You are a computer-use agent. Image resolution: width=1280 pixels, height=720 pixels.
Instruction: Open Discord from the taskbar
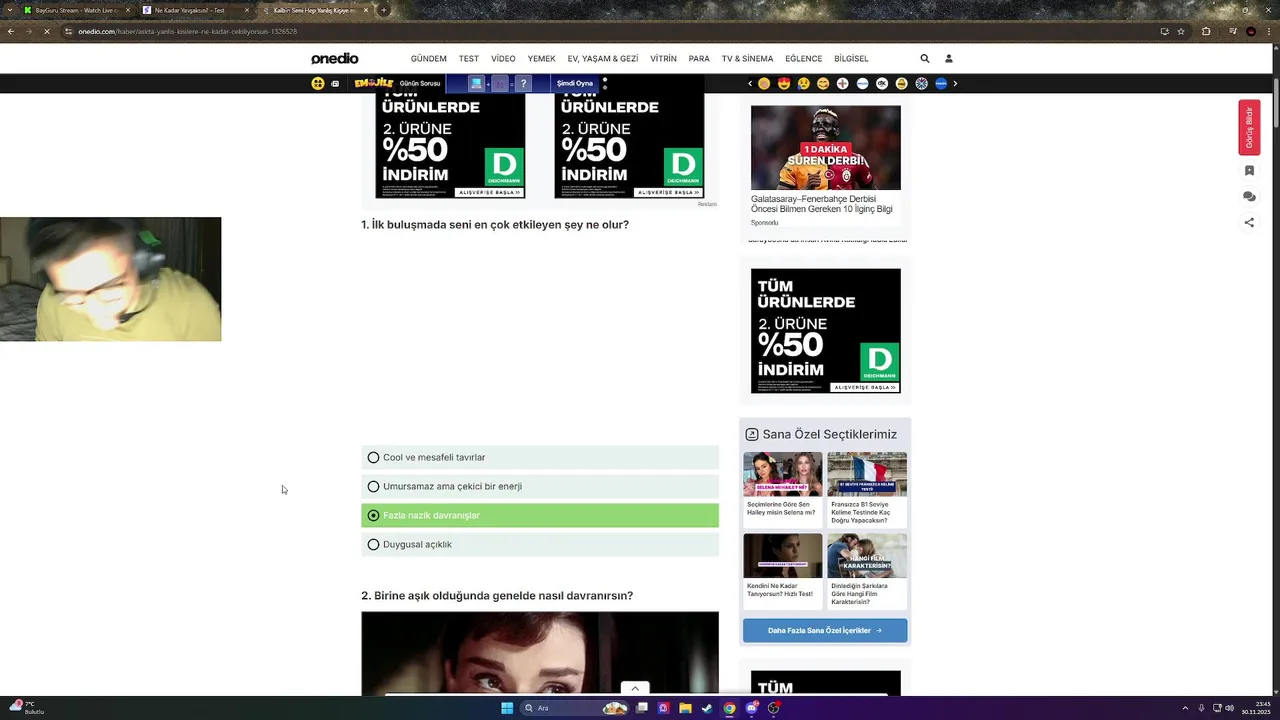[x=751, y=708]
